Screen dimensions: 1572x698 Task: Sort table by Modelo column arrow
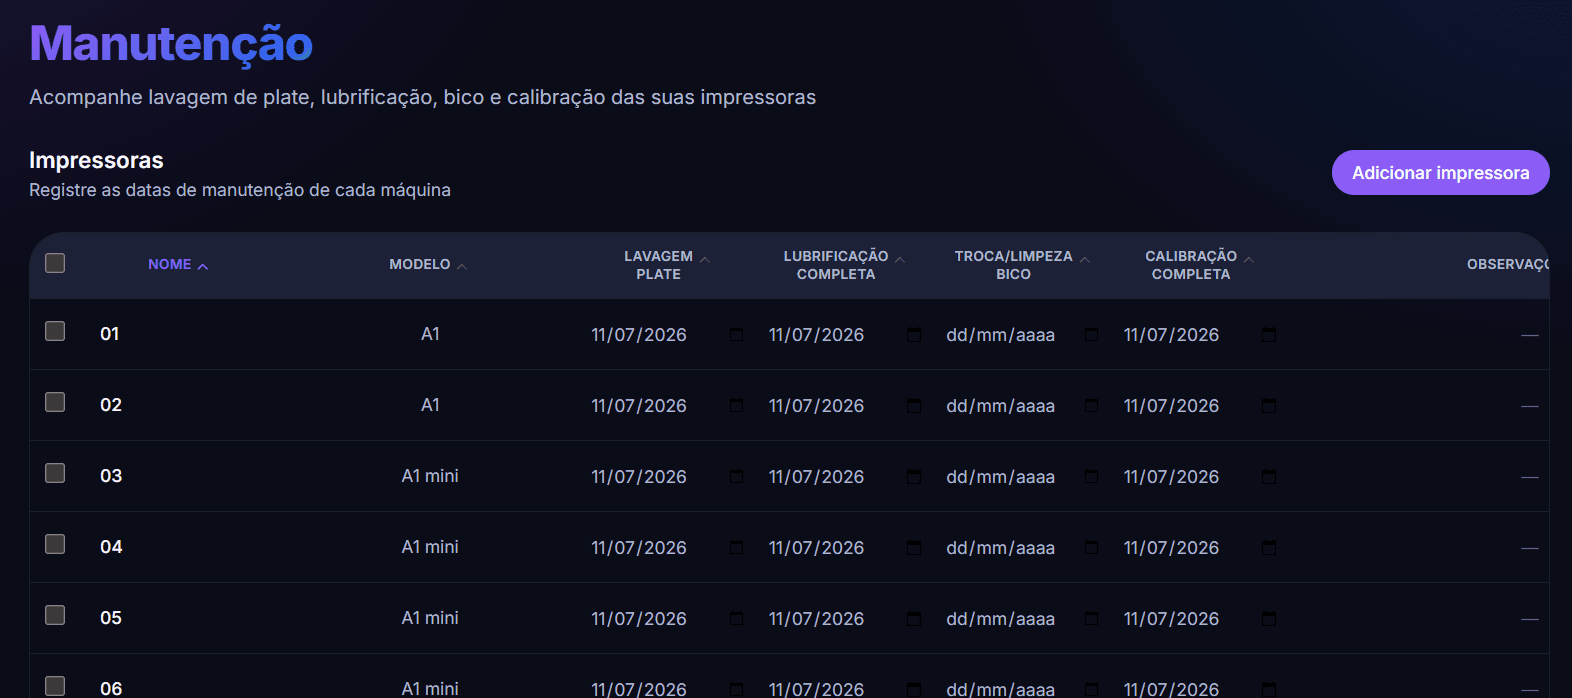(x=462, y=266)
